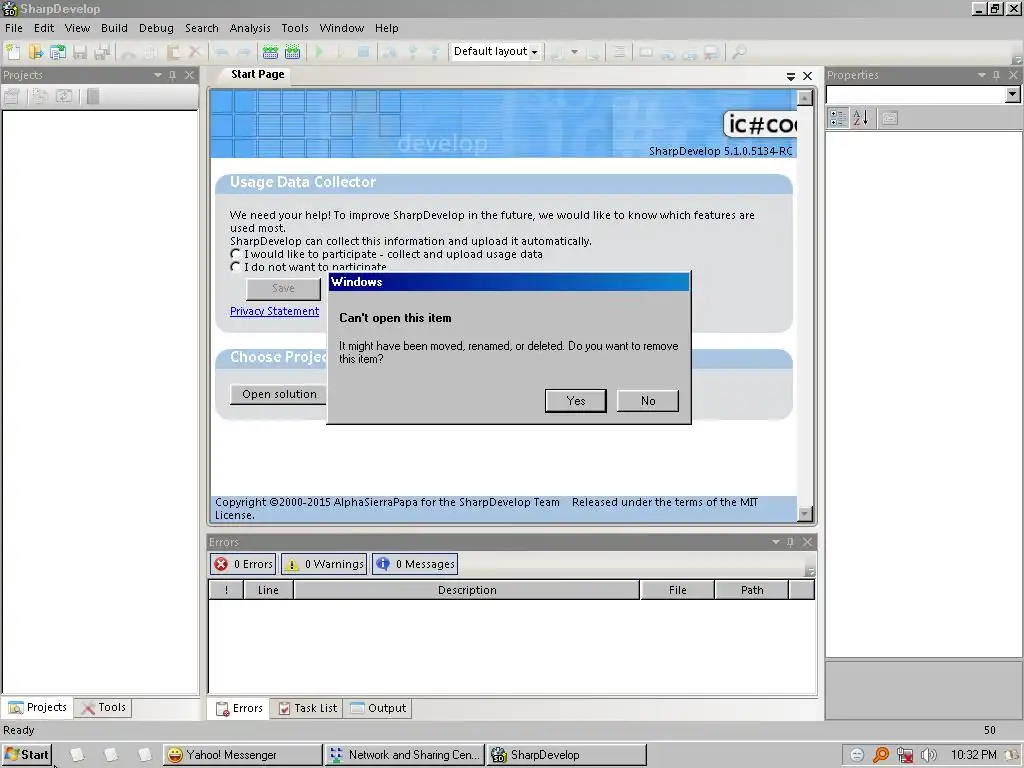
Task: Open the Search menu
Action: click(x=202, y=28)
